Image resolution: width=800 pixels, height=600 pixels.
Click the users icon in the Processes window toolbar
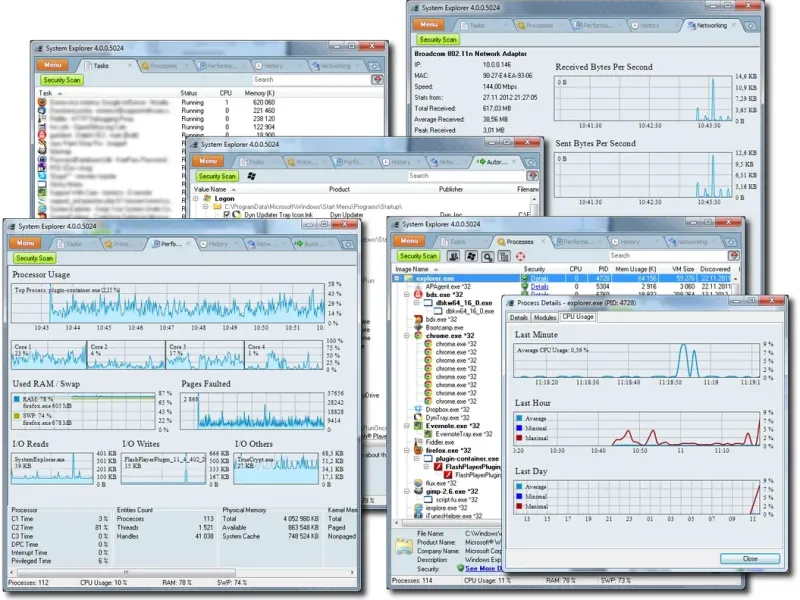(x=453, y=256)
